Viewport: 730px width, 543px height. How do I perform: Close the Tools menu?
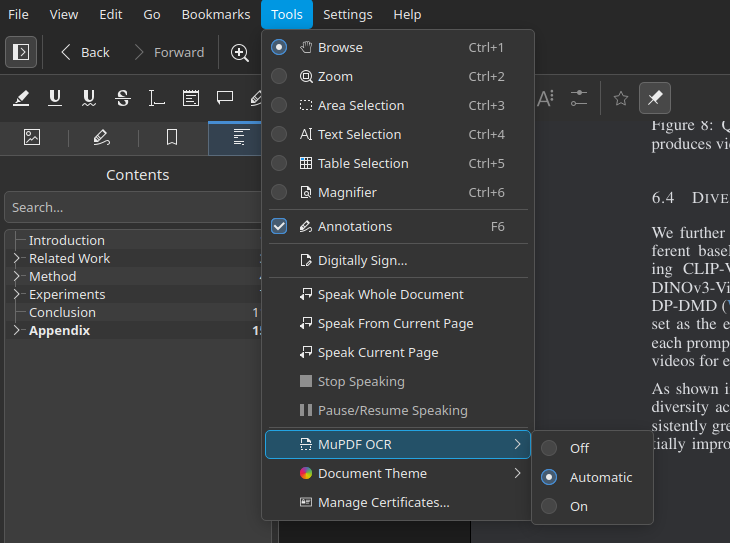287,14
